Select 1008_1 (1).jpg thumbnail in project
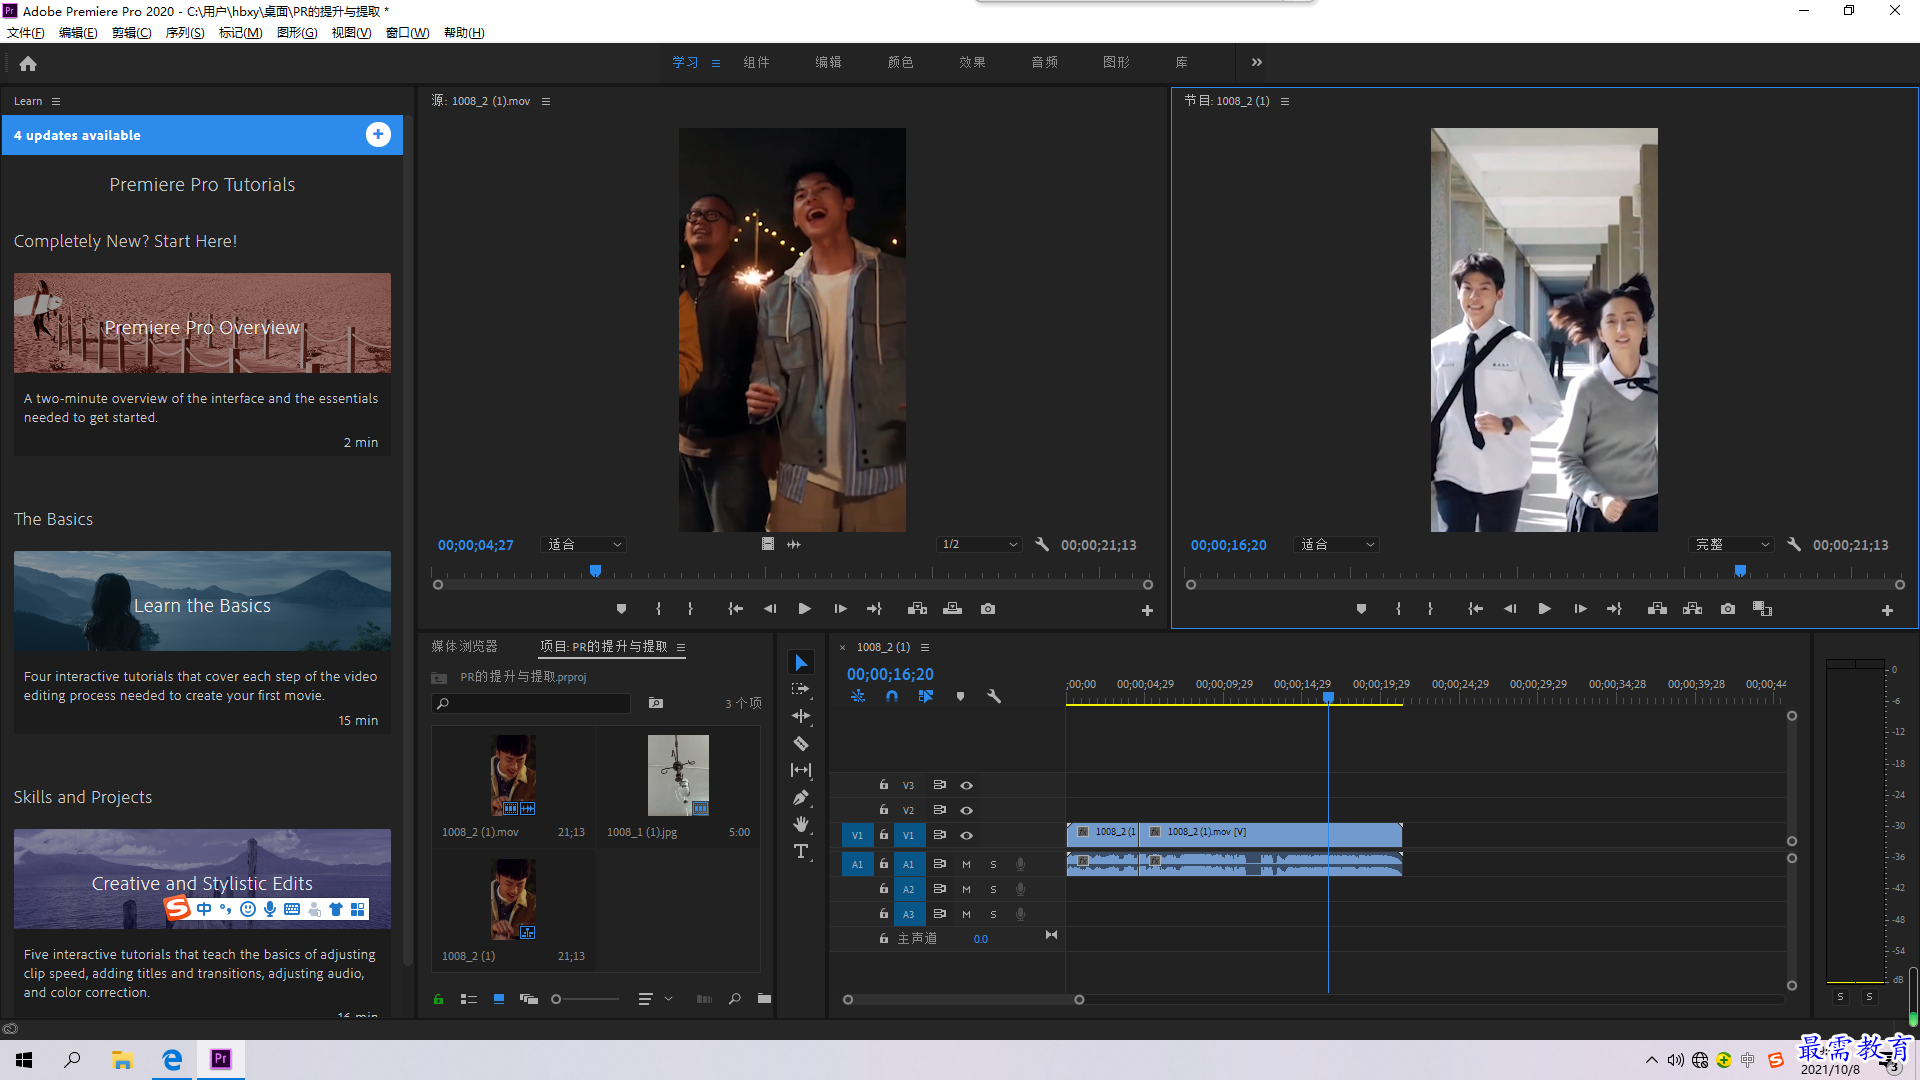The width and height of the screenshot is (1920, 1080). pos(678,776)
